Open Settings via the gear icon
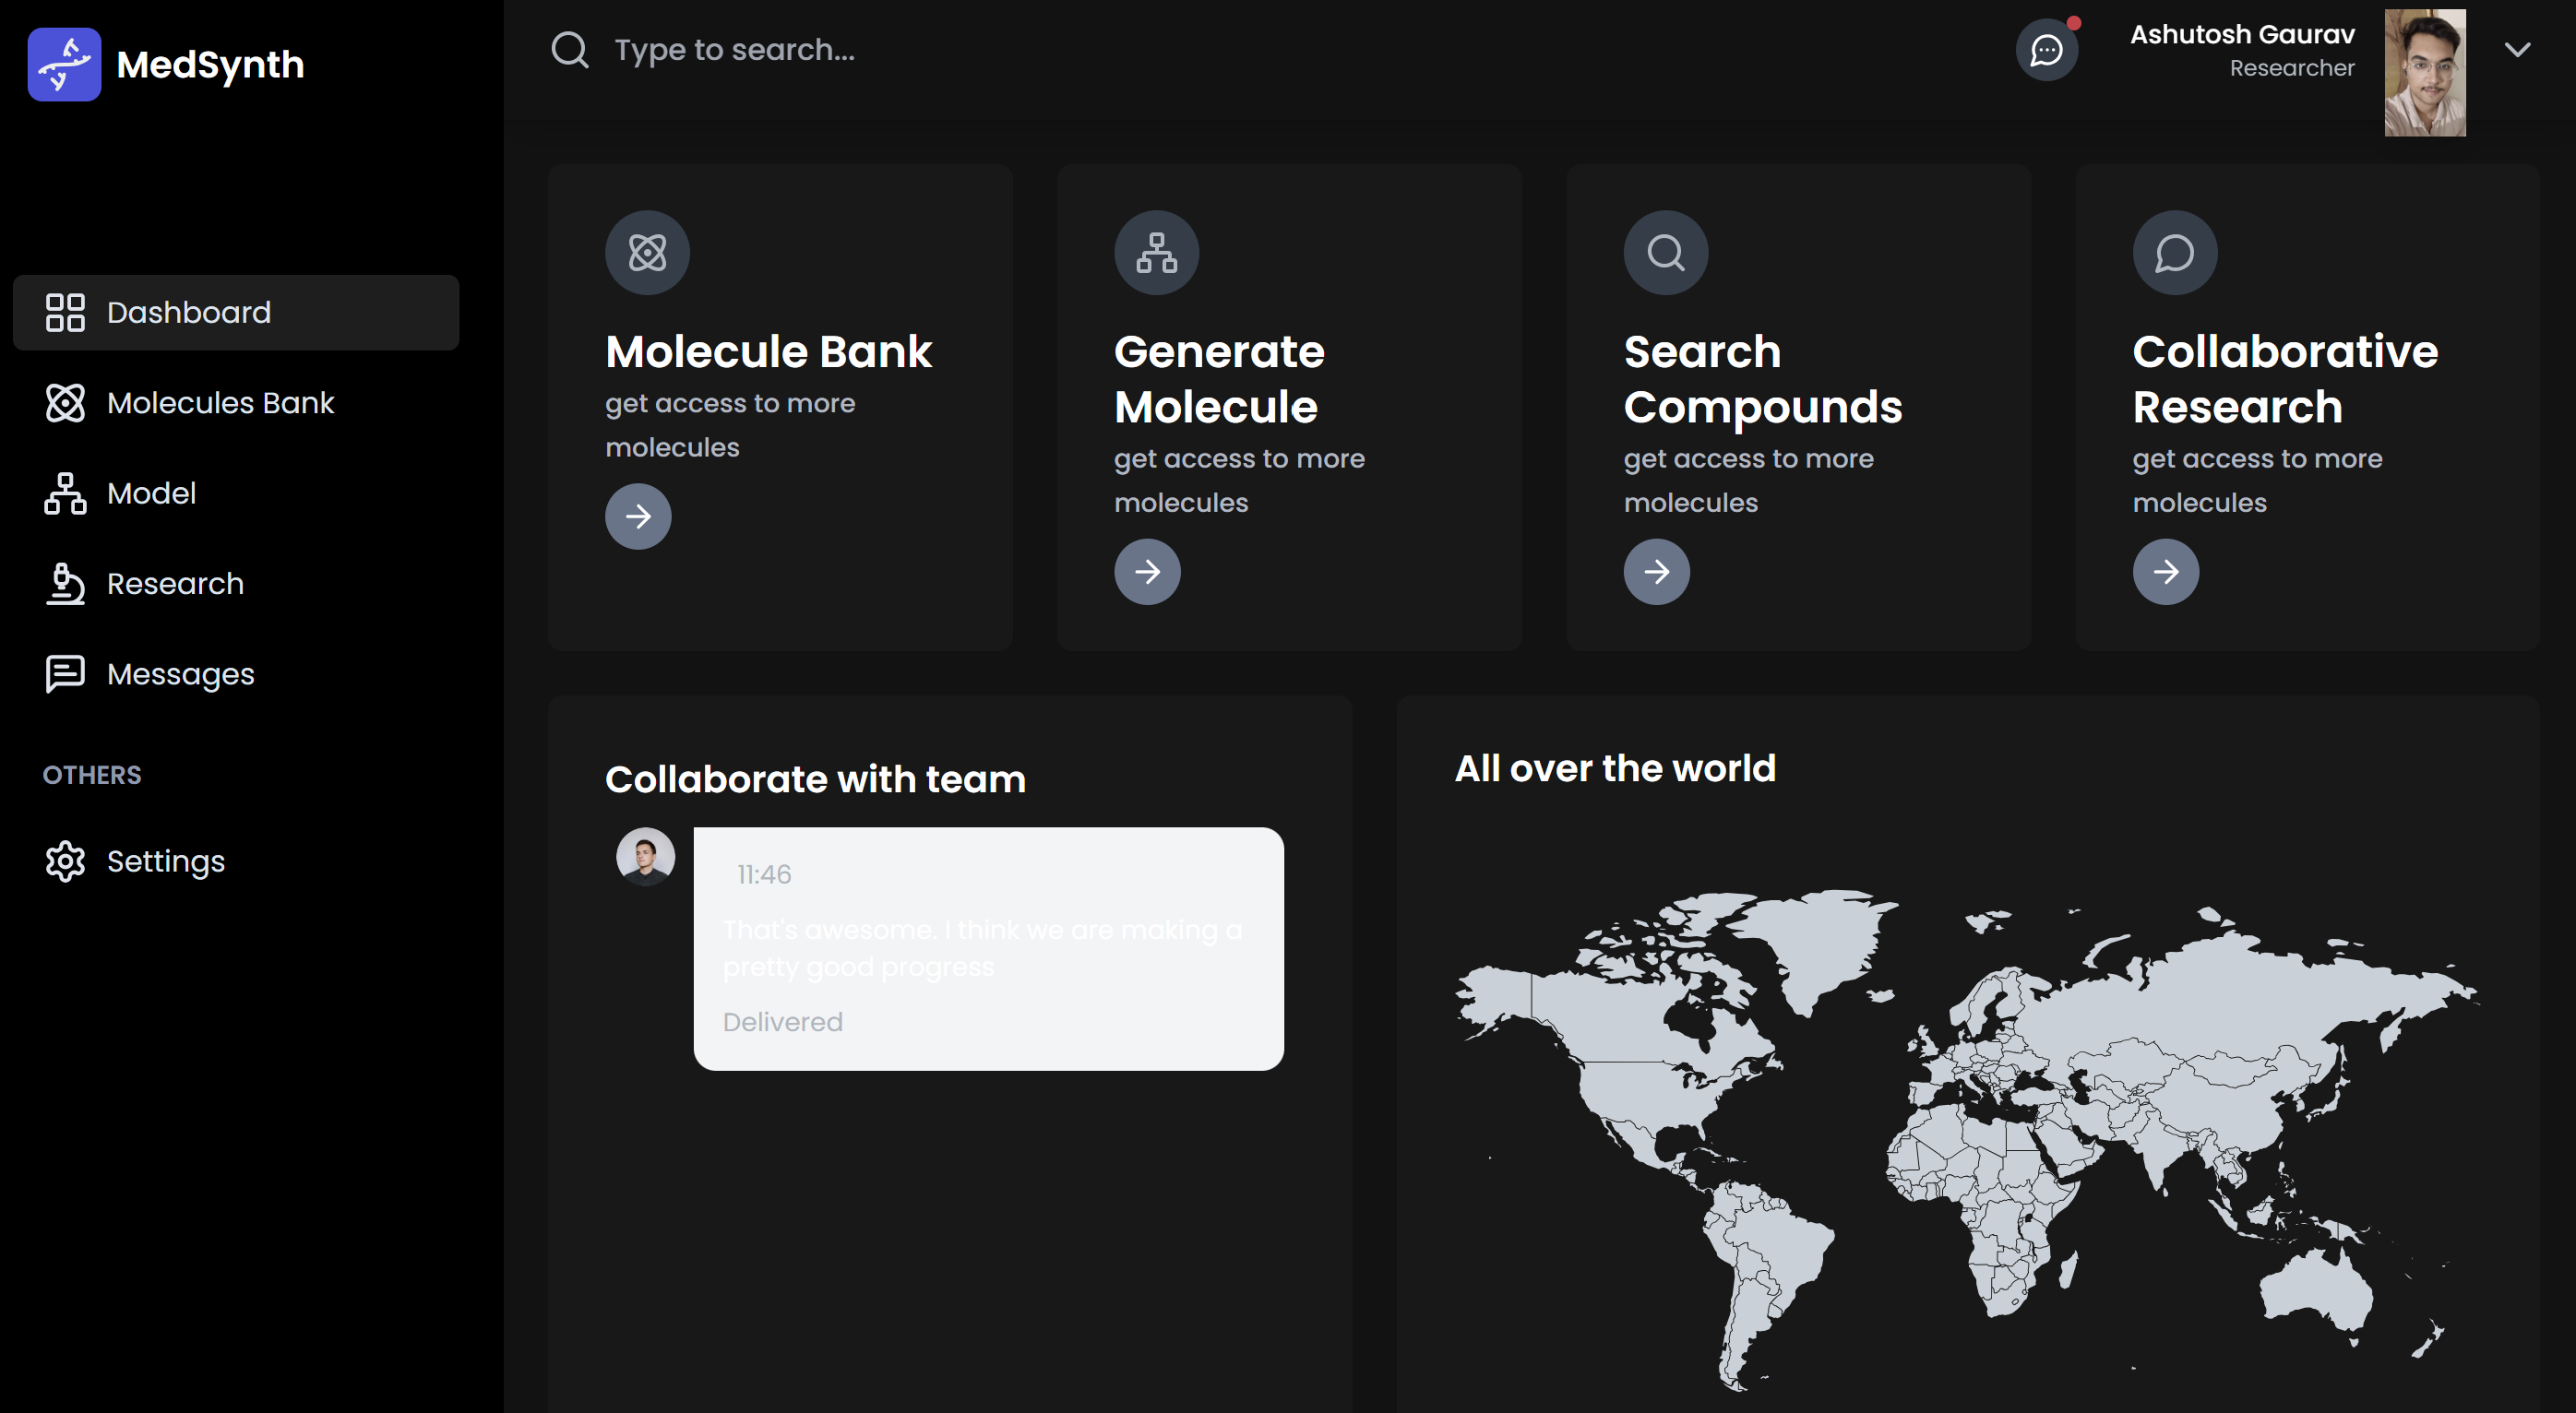 (65, 861)
